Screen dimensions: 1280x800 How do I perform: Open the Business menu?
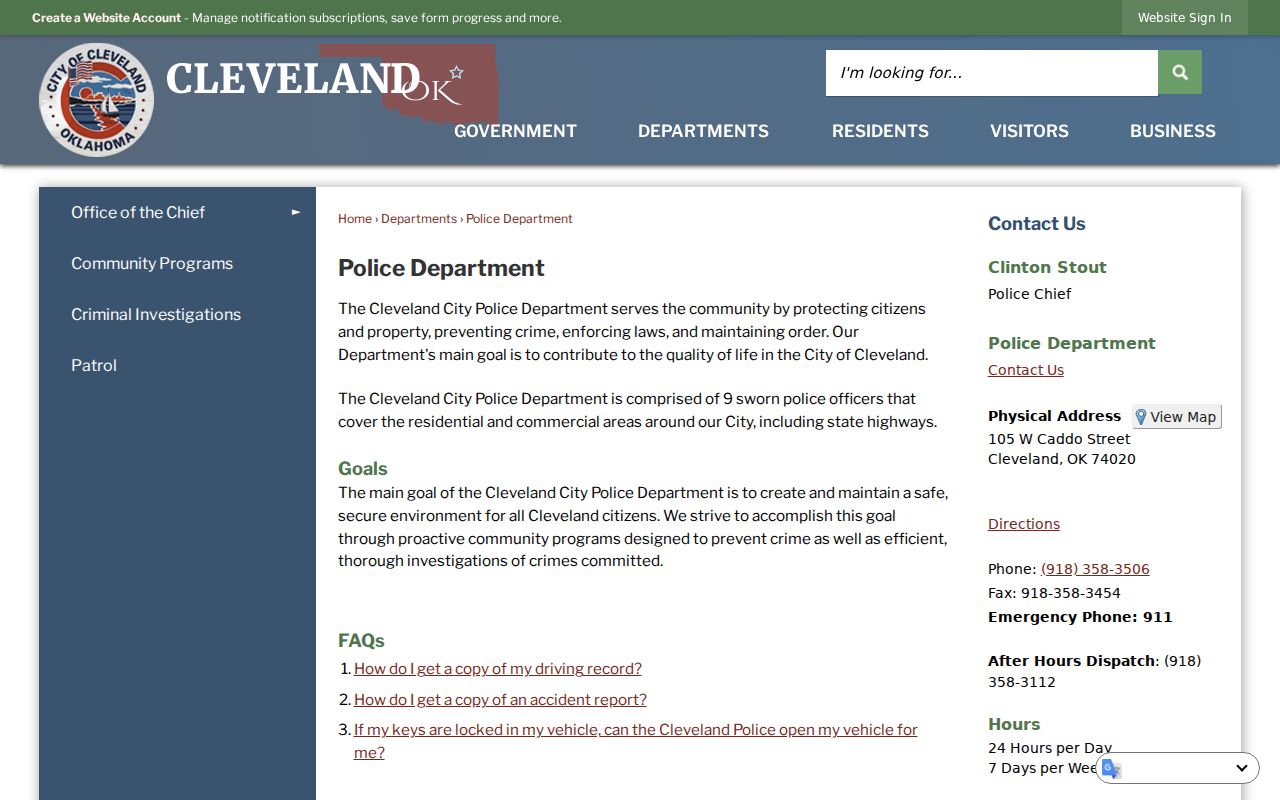(1173, 131)
